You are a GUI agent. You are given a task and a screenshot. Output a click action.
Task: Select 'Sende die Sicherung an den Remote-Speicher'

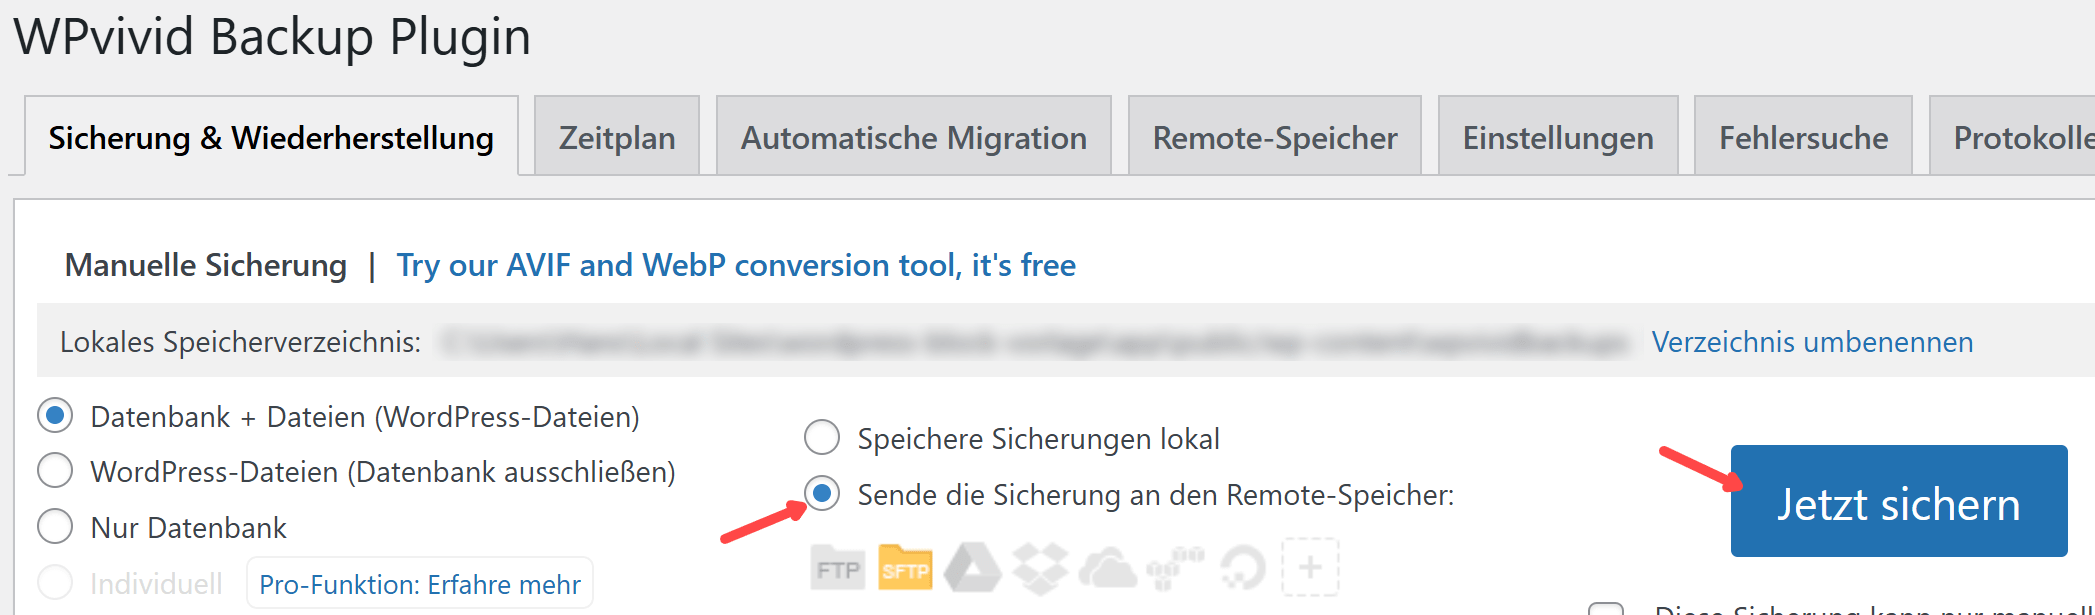[x=822, y=494]
